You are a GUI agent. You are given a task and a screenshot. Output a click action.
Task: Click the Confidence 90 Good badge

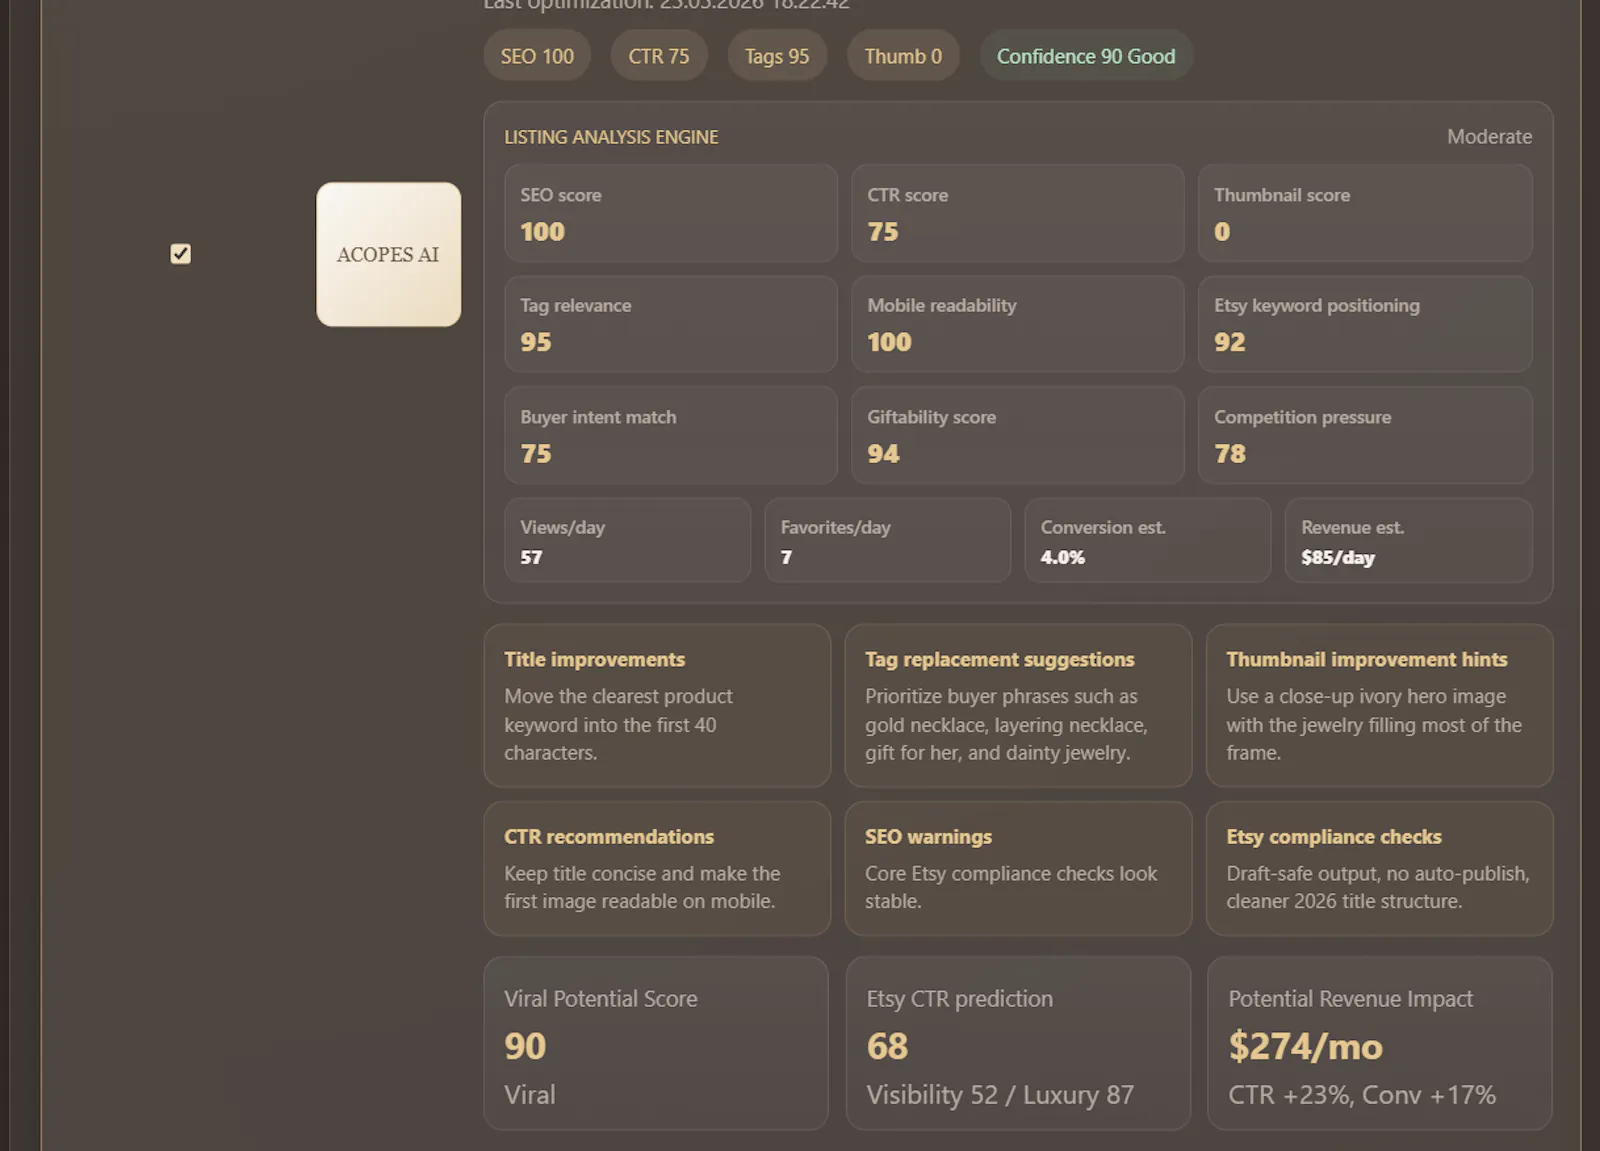(x=1086, y=56)
